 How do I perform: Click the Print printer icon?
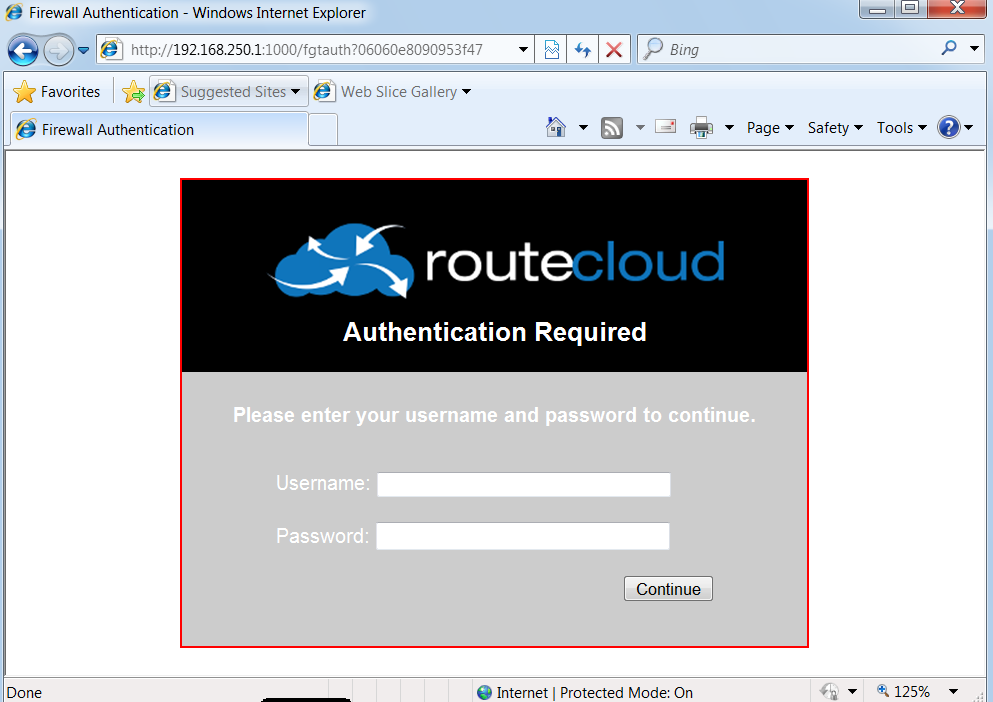coord(701,127)
